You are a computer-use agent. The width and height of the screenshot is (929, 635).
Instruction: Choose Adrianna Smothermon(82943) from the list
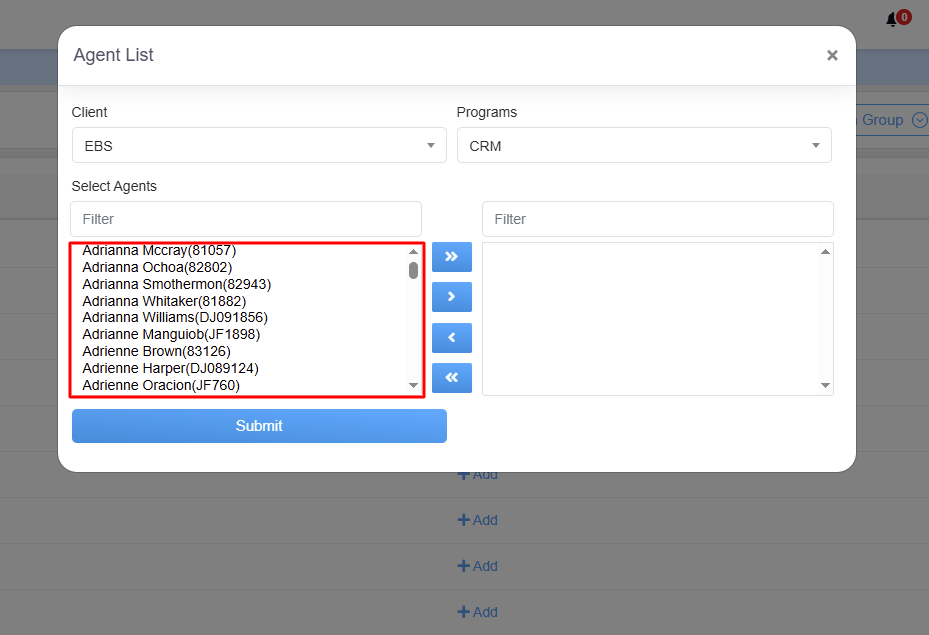coord(176,284)
